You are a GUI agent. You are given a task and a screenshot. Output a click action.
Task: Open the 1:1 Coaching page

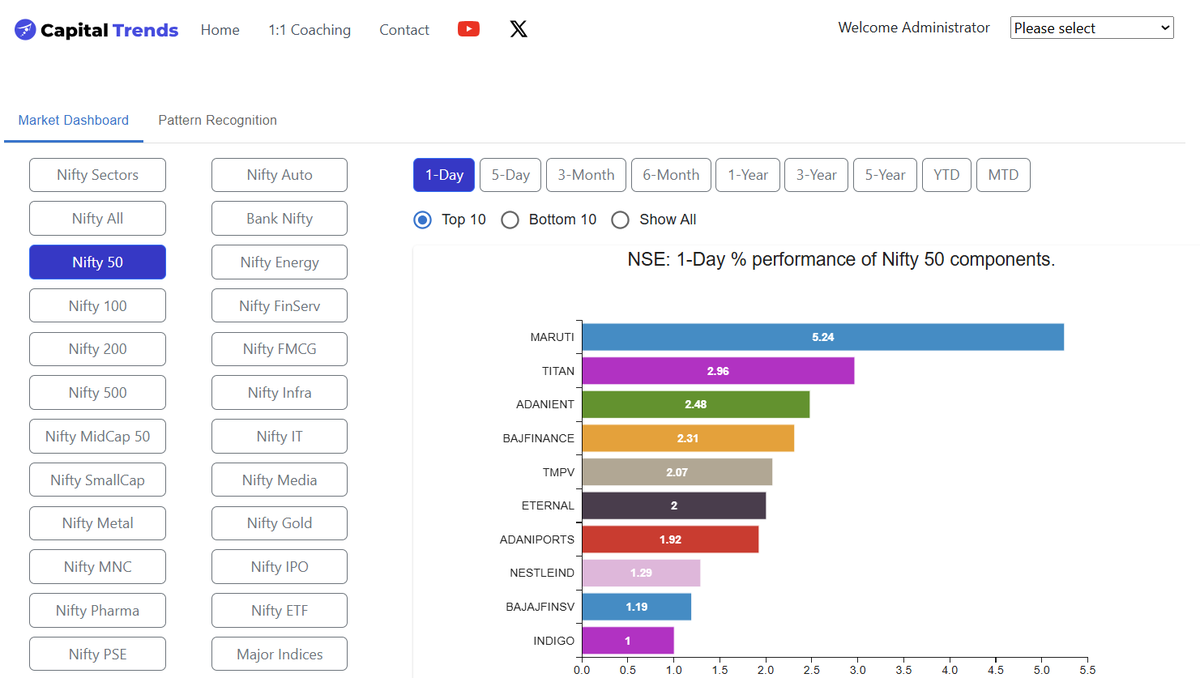[309, 30]
